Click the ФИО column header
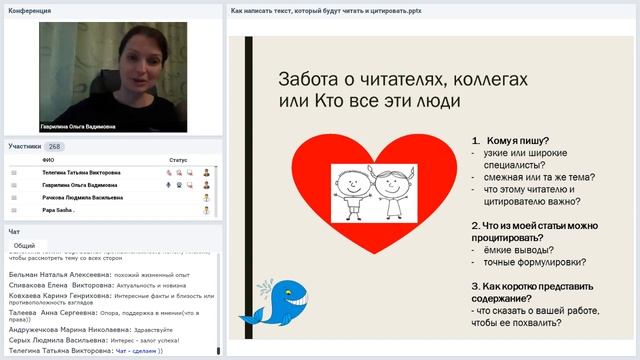Viewport: 640px width, 360px height. coord(48,160)
